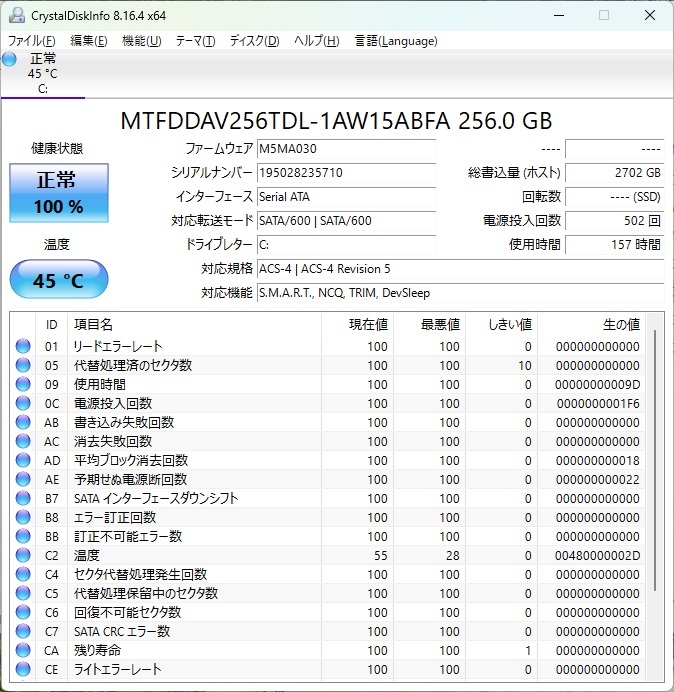Click the CrystalDiskInfo title bar app icon
Image resolution: width=674 pixels, height=692 pixels.
pyautogui.click(x=17, y=15)
